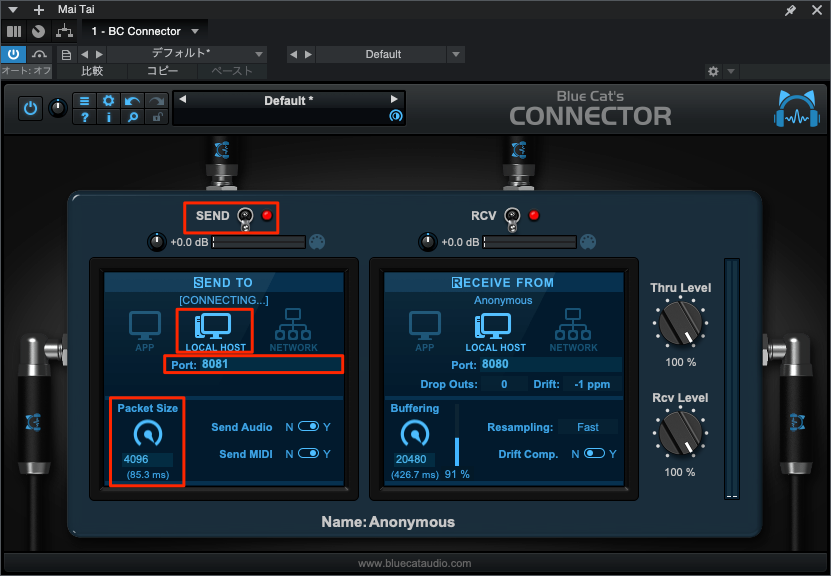Click the padlock lock icon
This screenshot has height=576, width=831.
pyautogui.click(x=156, y=117)
